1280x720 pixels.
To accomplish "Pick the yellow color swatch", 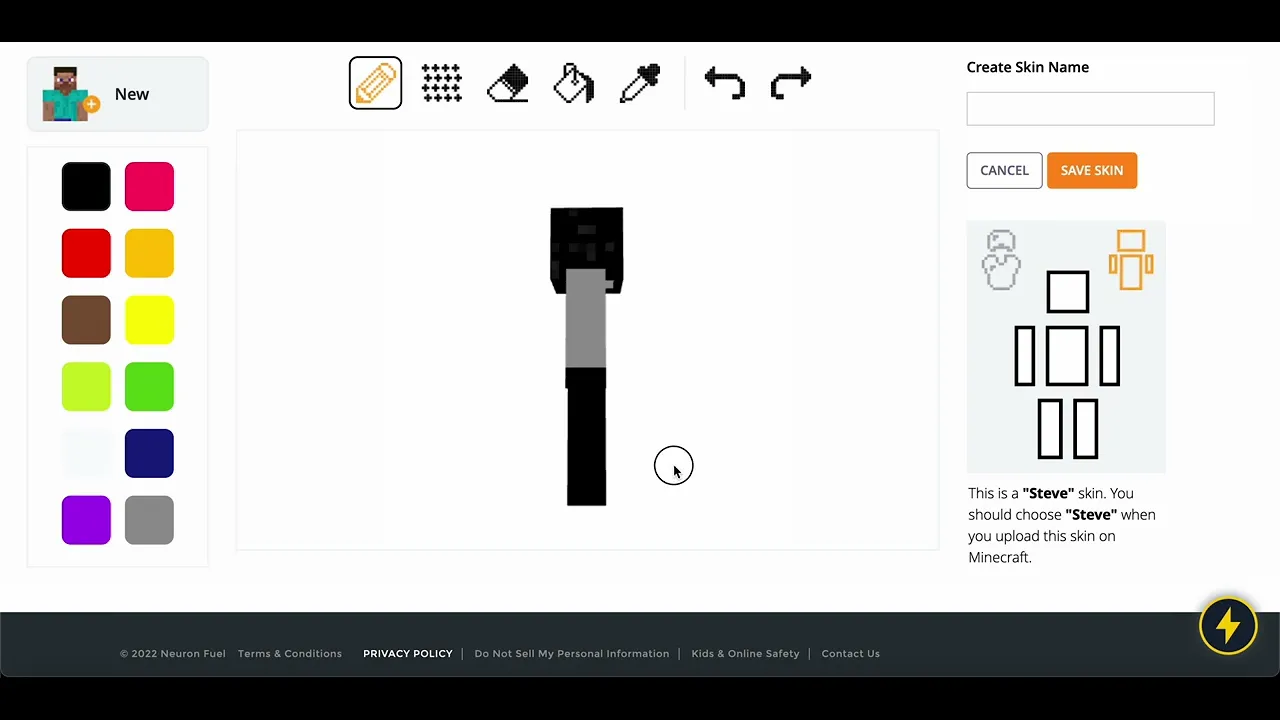I will [149, 320].
